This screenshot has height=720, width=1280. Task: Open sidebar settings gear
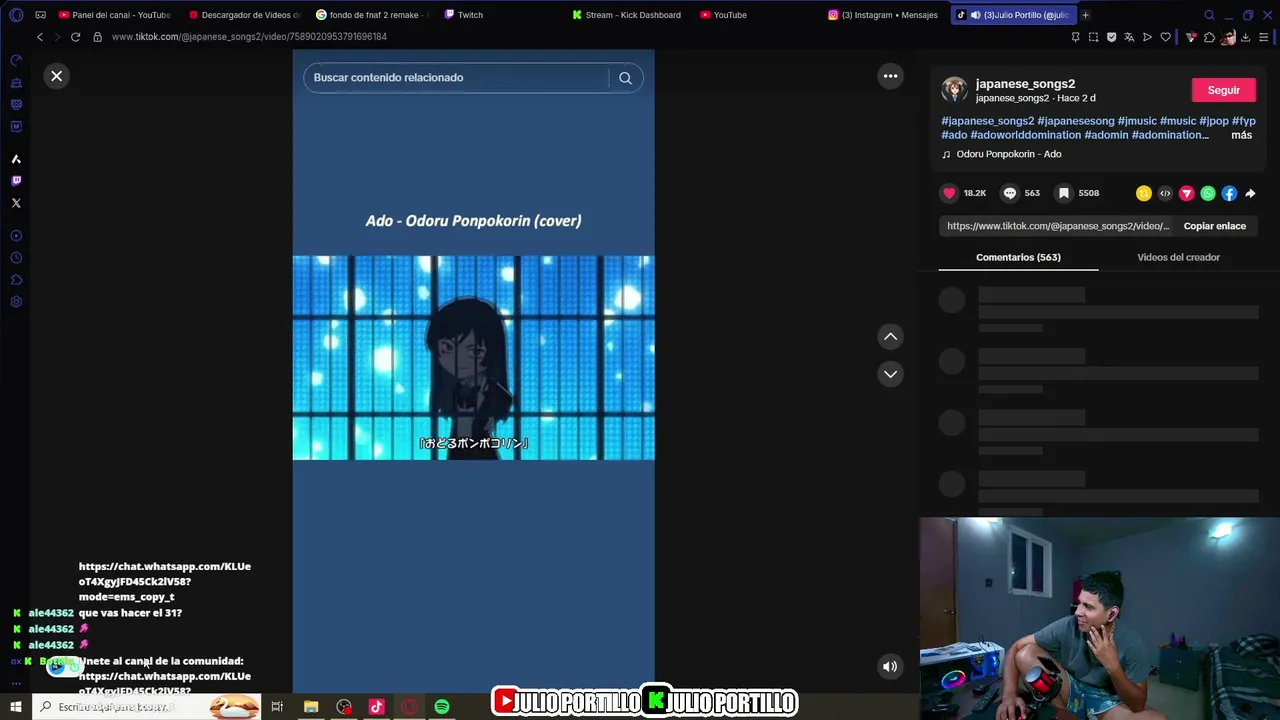(x=16, y=302)
